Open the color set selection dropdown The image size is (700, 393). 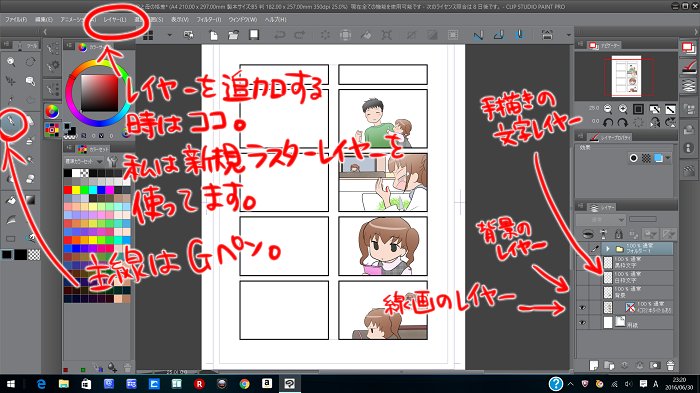coord(83,161)
